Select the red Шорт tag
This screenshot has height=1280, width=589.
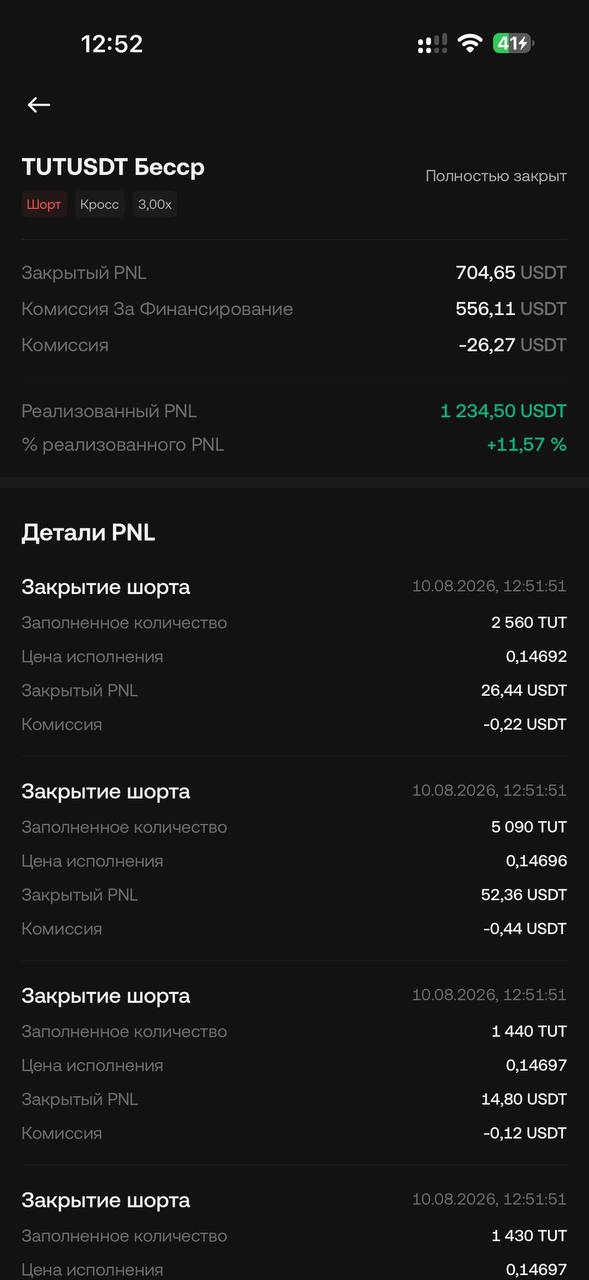click(x=44, y=204)
